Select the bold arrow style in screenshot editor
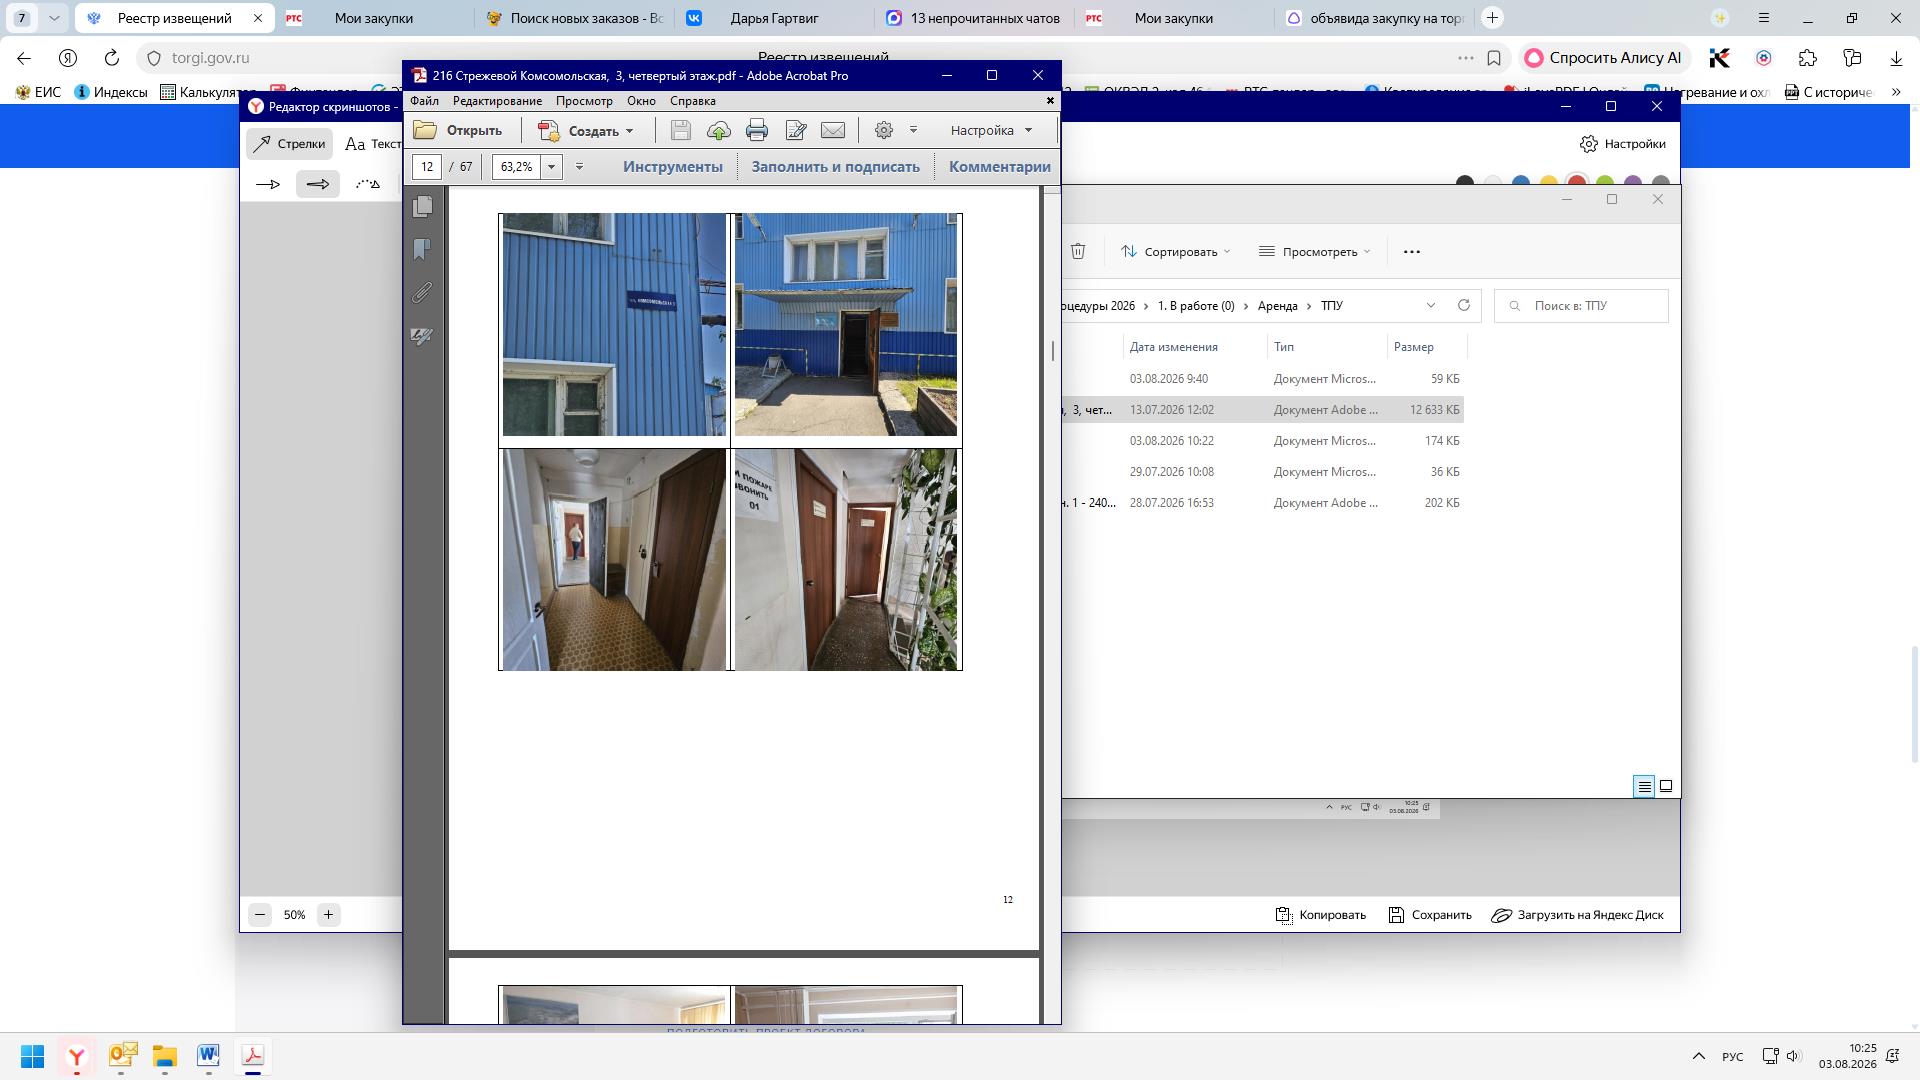1920x1080 pixels. coord(318,184)
